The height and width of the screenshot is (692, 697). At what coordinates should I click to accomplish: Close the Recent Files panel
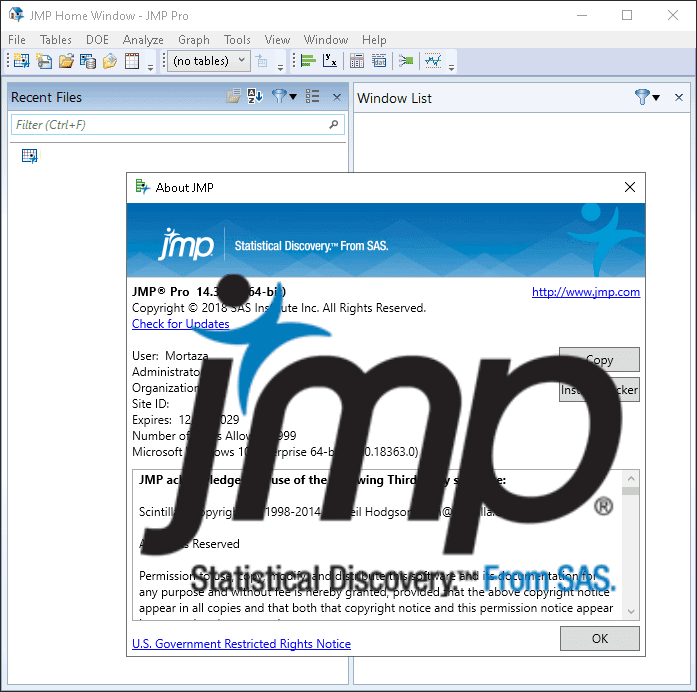(x=337, y=97)
